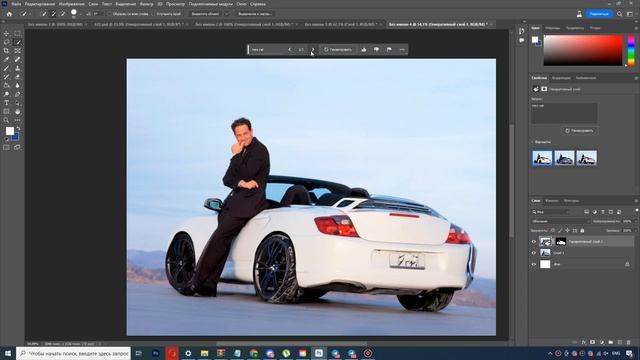Click Create new group folder icon
640x360 pixels.
611,342
